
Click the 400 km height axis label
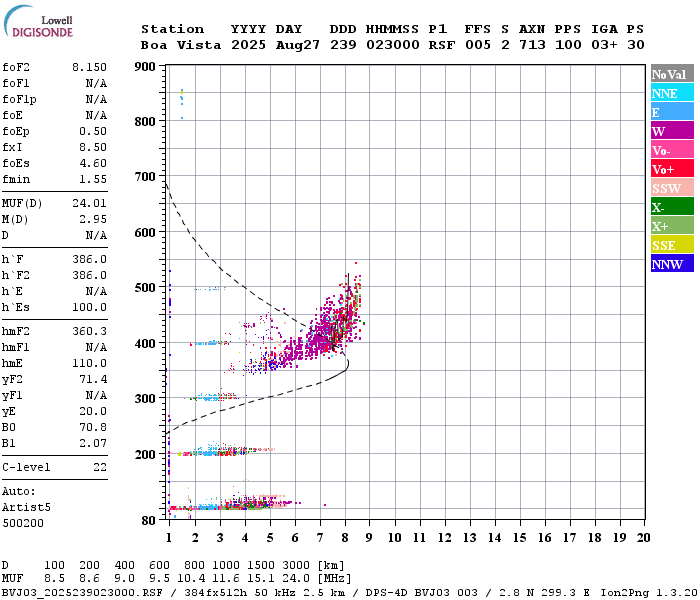click(145, 343)
